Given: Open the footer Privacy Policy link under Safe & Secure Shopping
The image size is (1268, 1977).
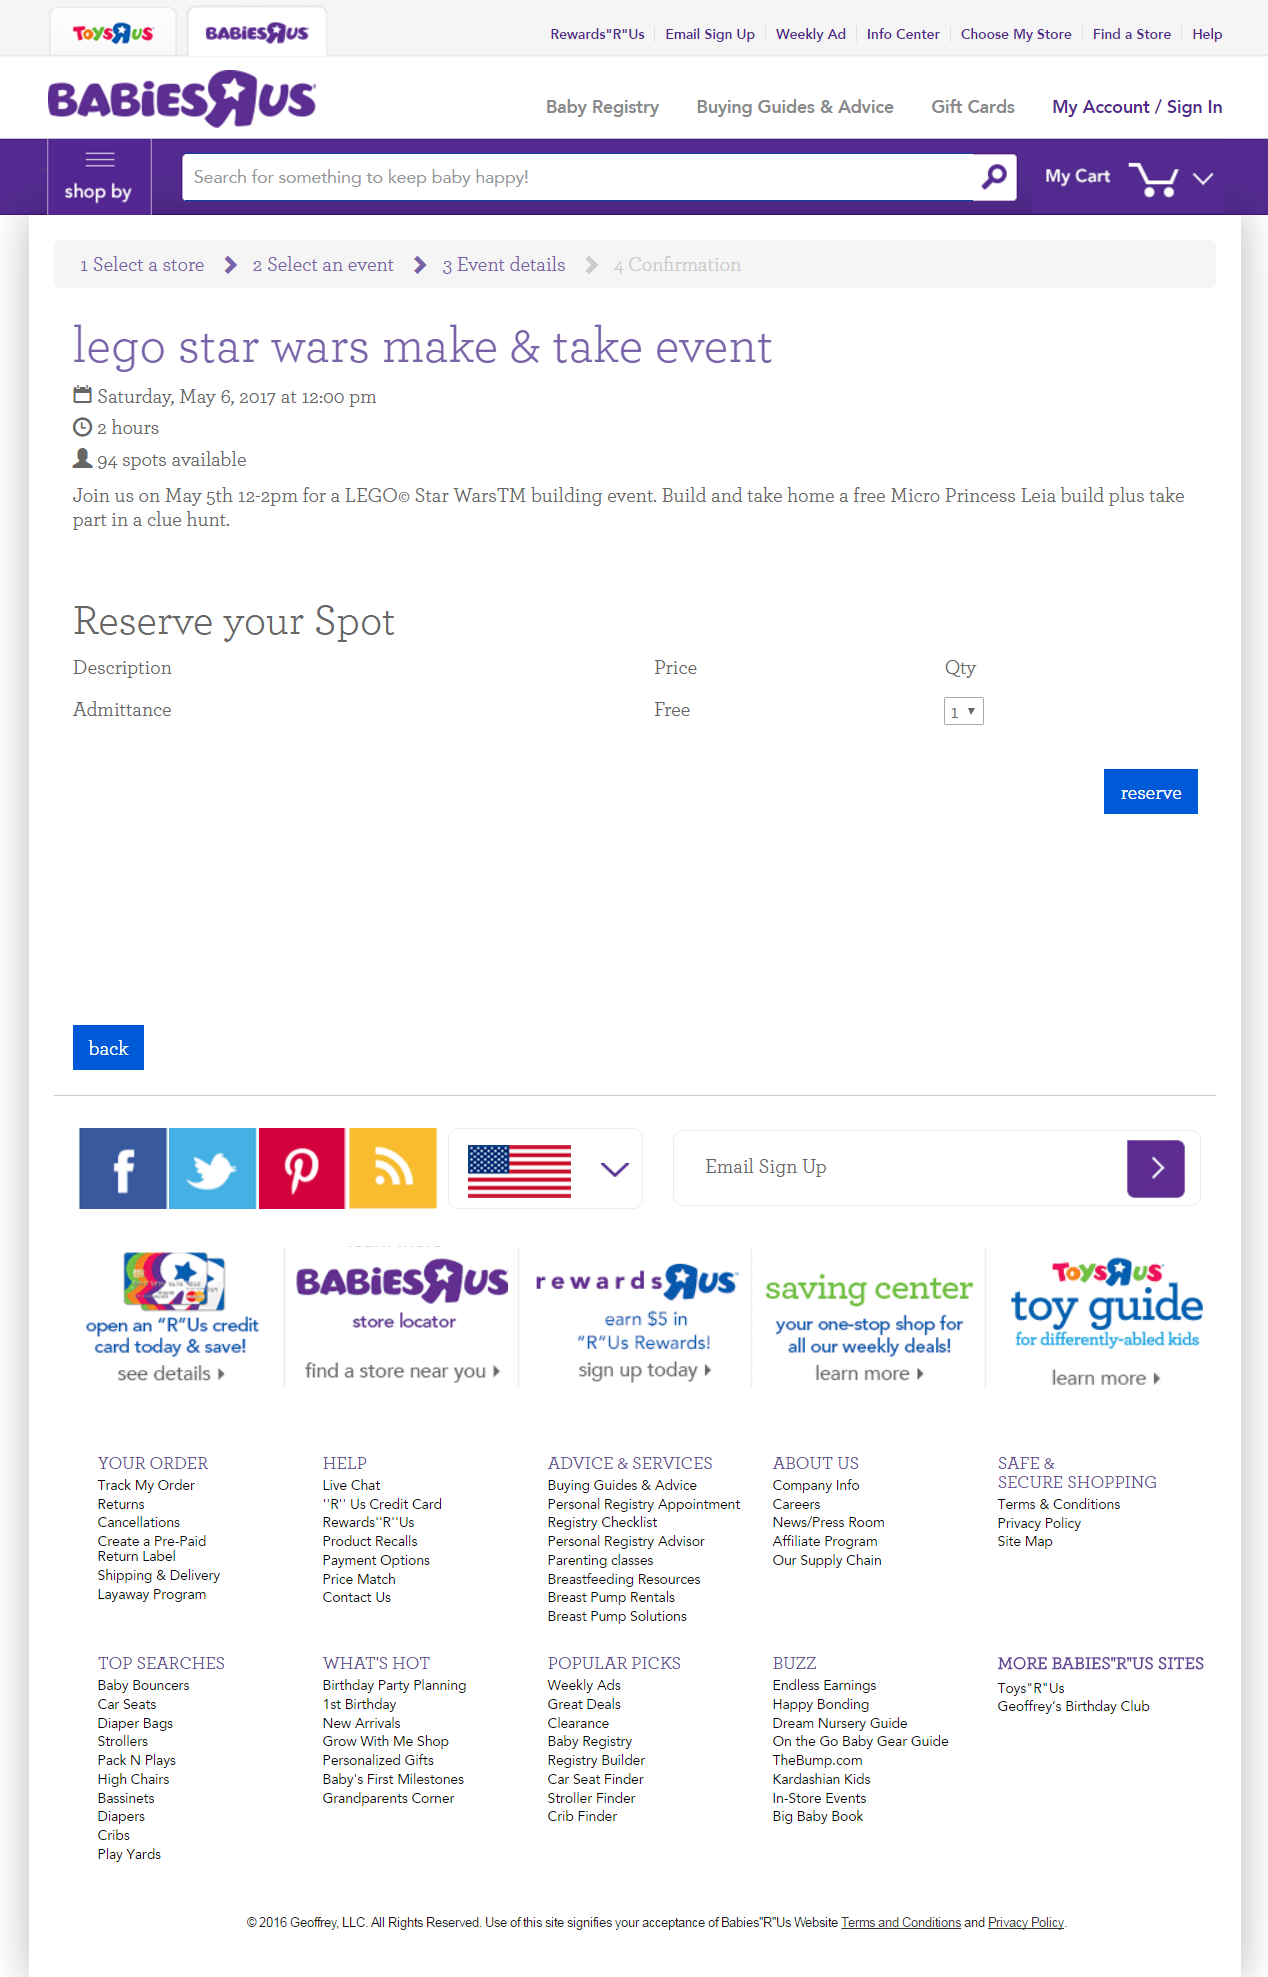Looking at the screenshot, I should coord(1039,1523).
